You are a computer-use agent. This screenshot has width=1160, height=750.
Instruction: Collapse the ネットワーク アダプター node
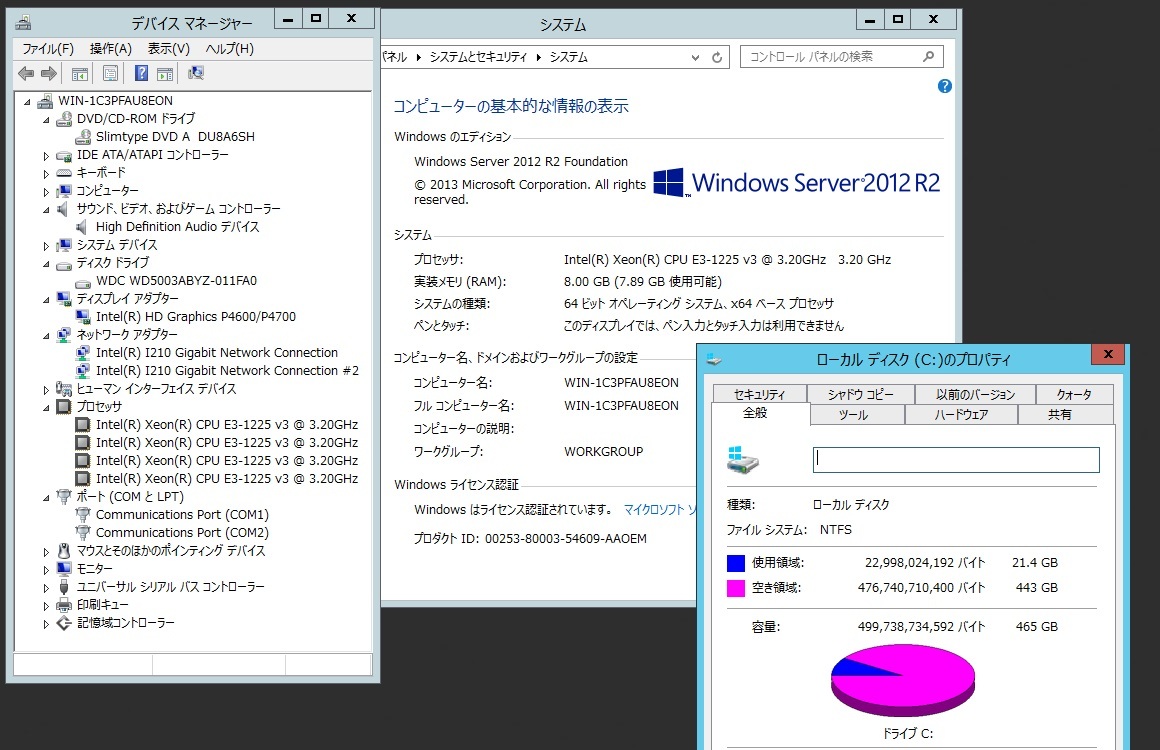coord(46,335)
